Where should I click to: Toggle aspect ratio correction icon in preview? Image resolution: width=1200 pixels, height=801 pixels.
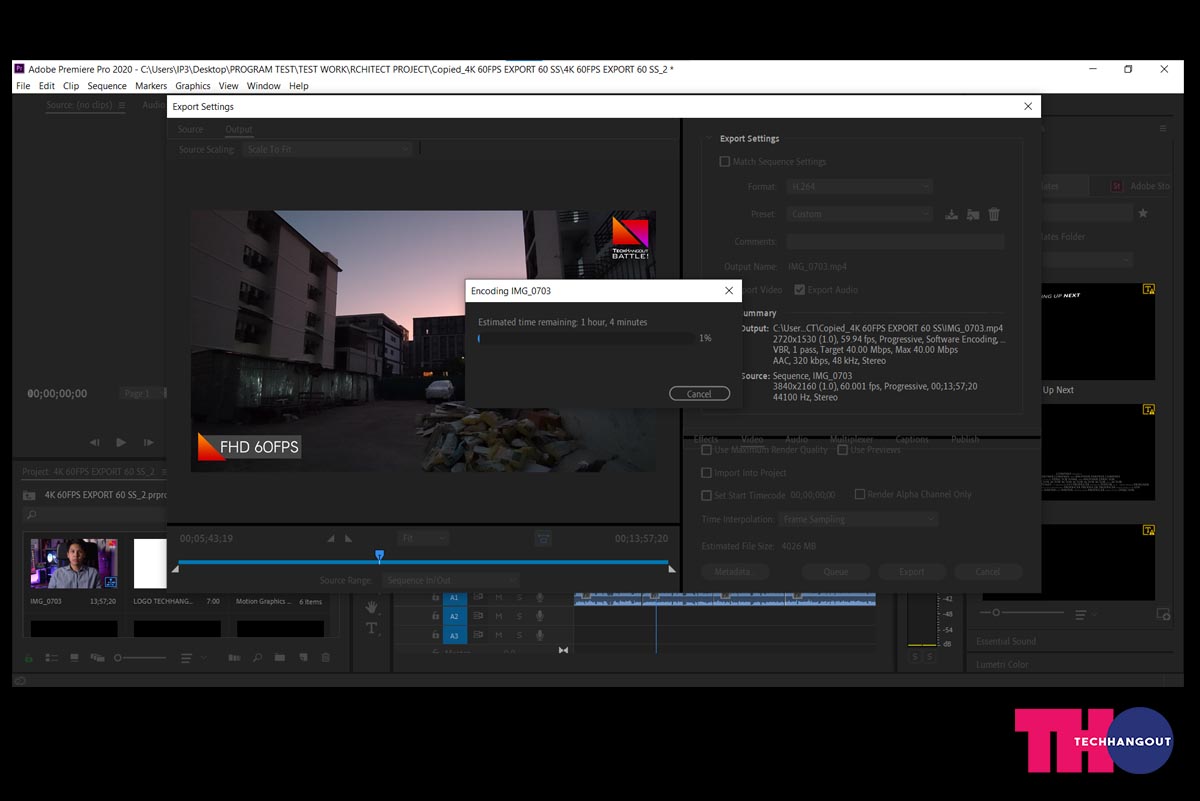click(x=543, y=538)
